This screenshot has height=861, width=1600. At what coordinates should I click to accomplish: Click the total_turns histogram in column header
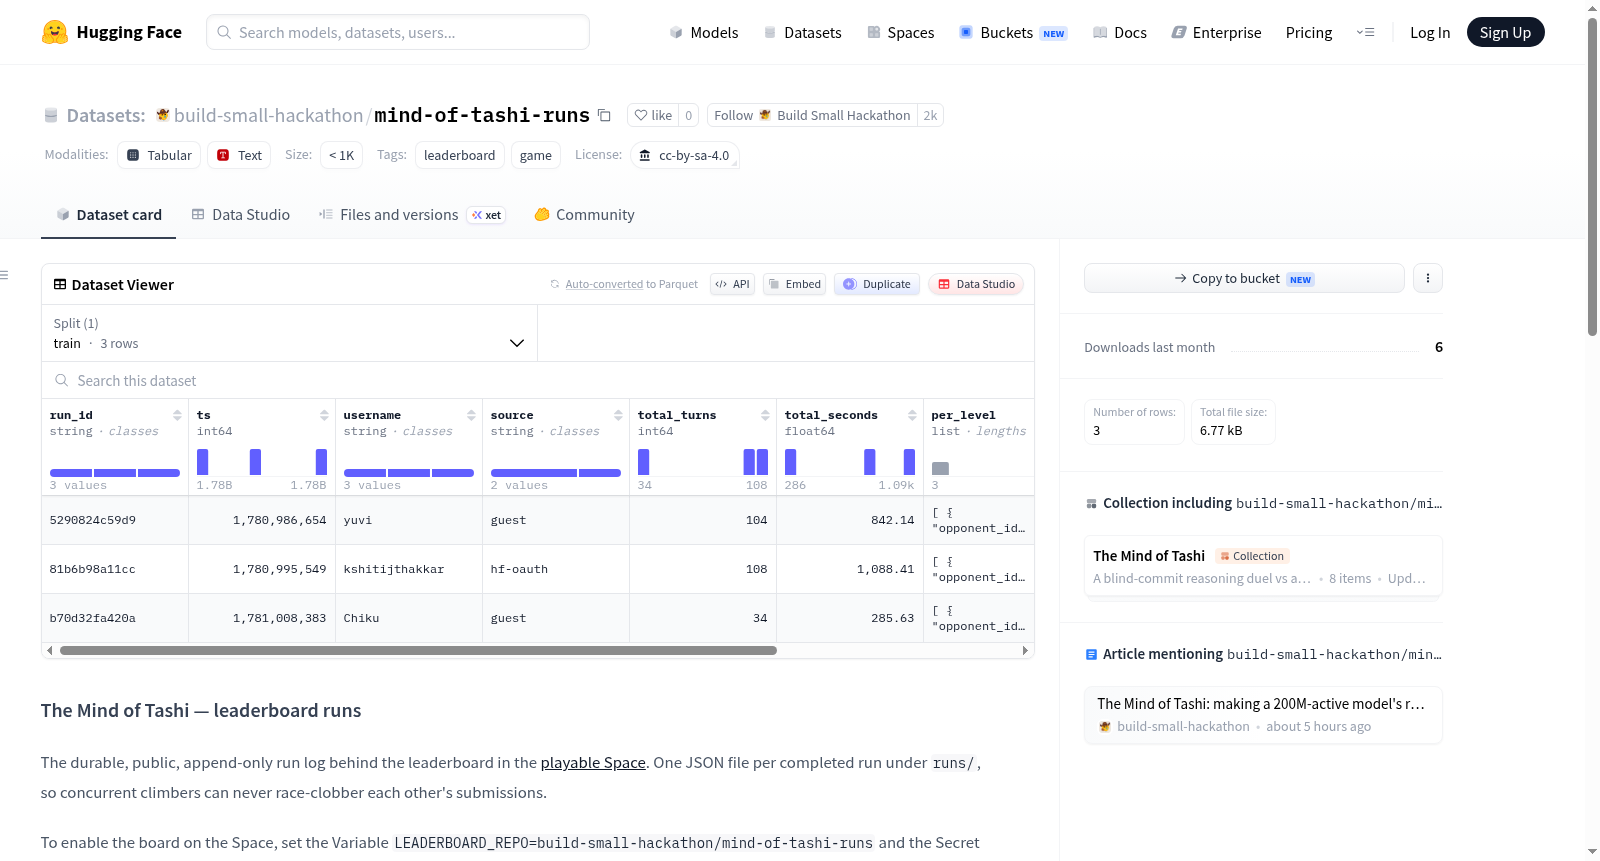coord(703,462)
